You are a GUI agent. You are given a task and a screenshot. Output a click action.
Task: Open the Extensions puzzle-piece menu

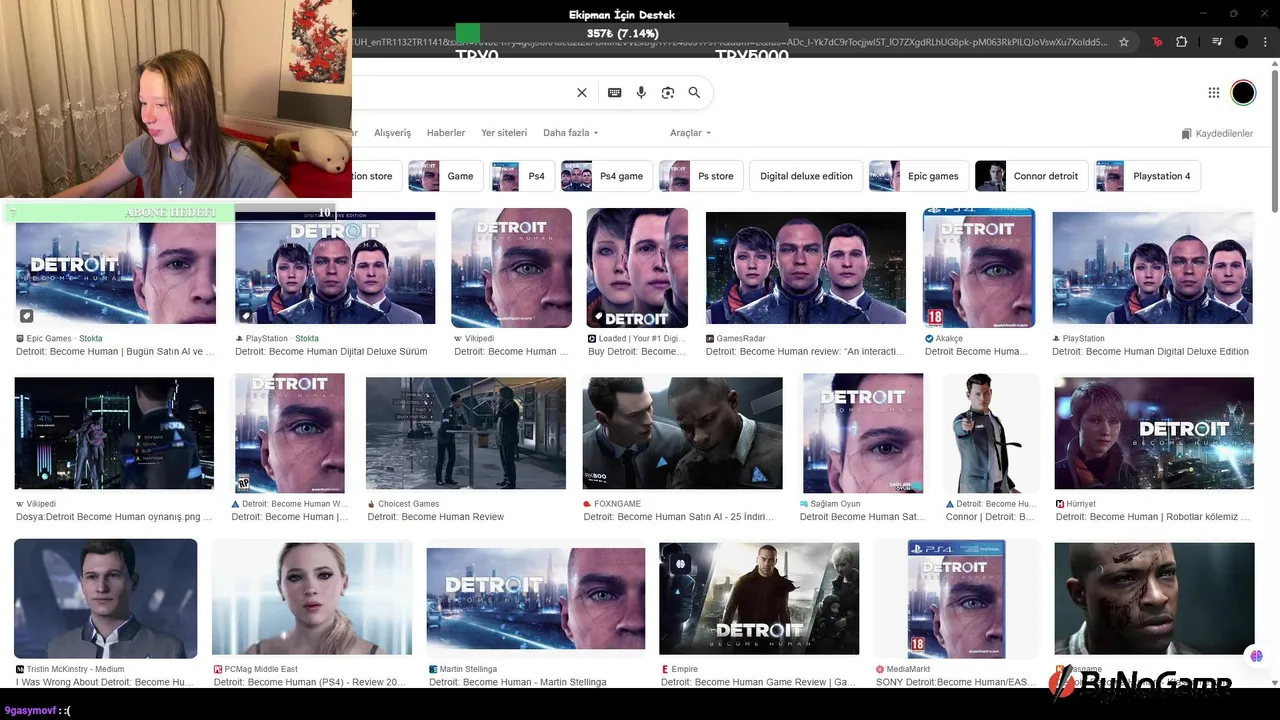[x=1182, y=42]
